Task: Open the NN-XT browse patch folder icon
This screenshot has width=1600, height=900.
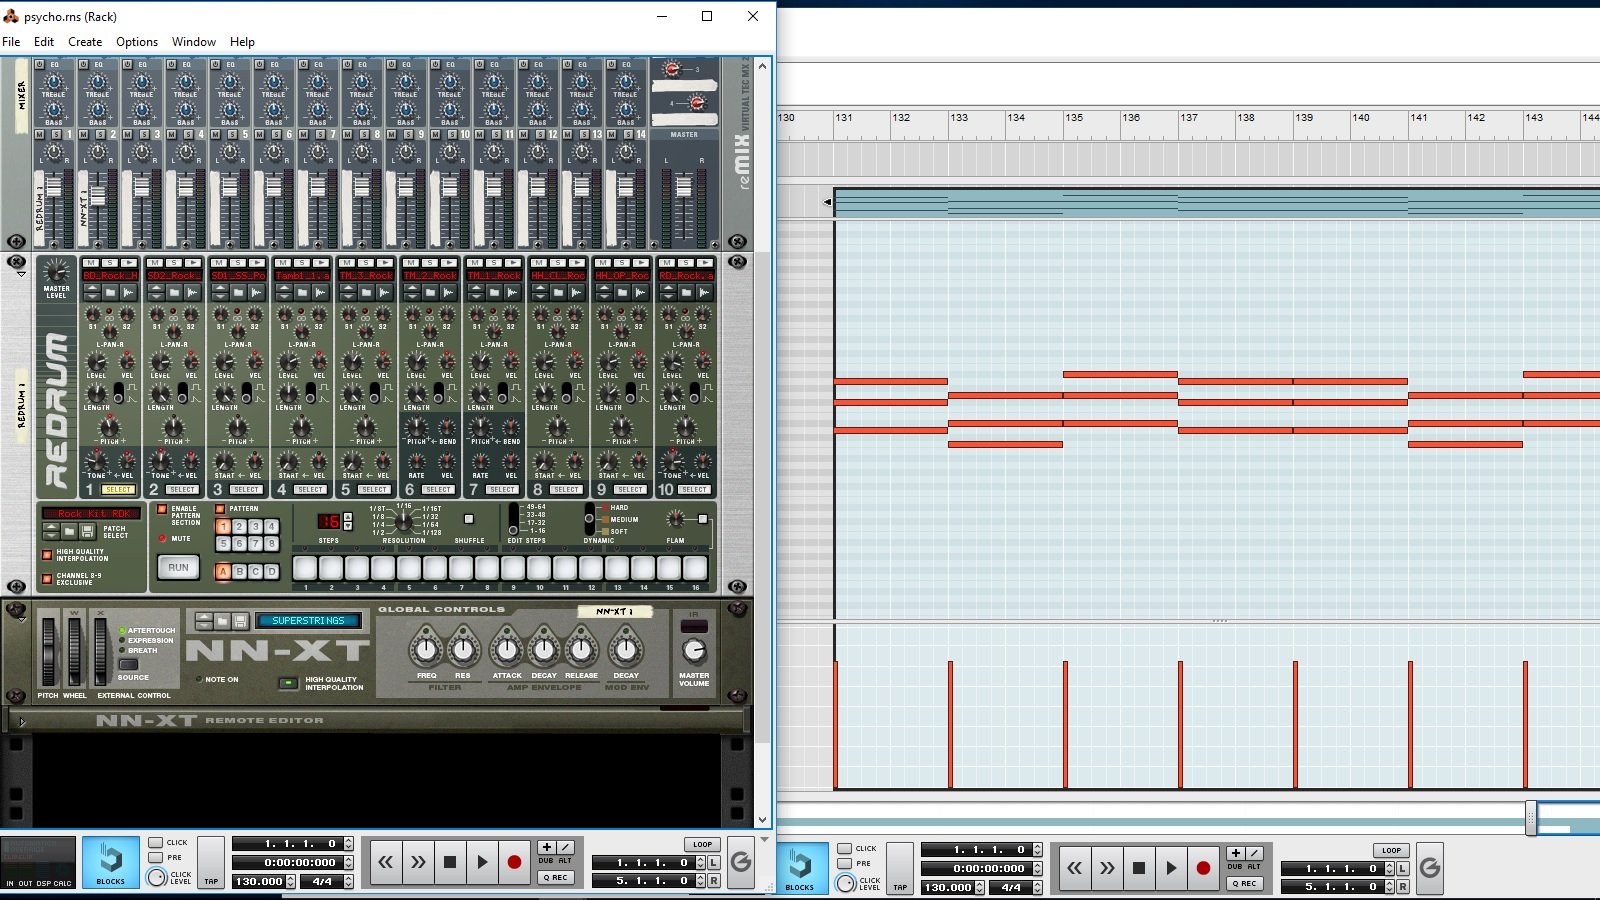Action: 222,621
